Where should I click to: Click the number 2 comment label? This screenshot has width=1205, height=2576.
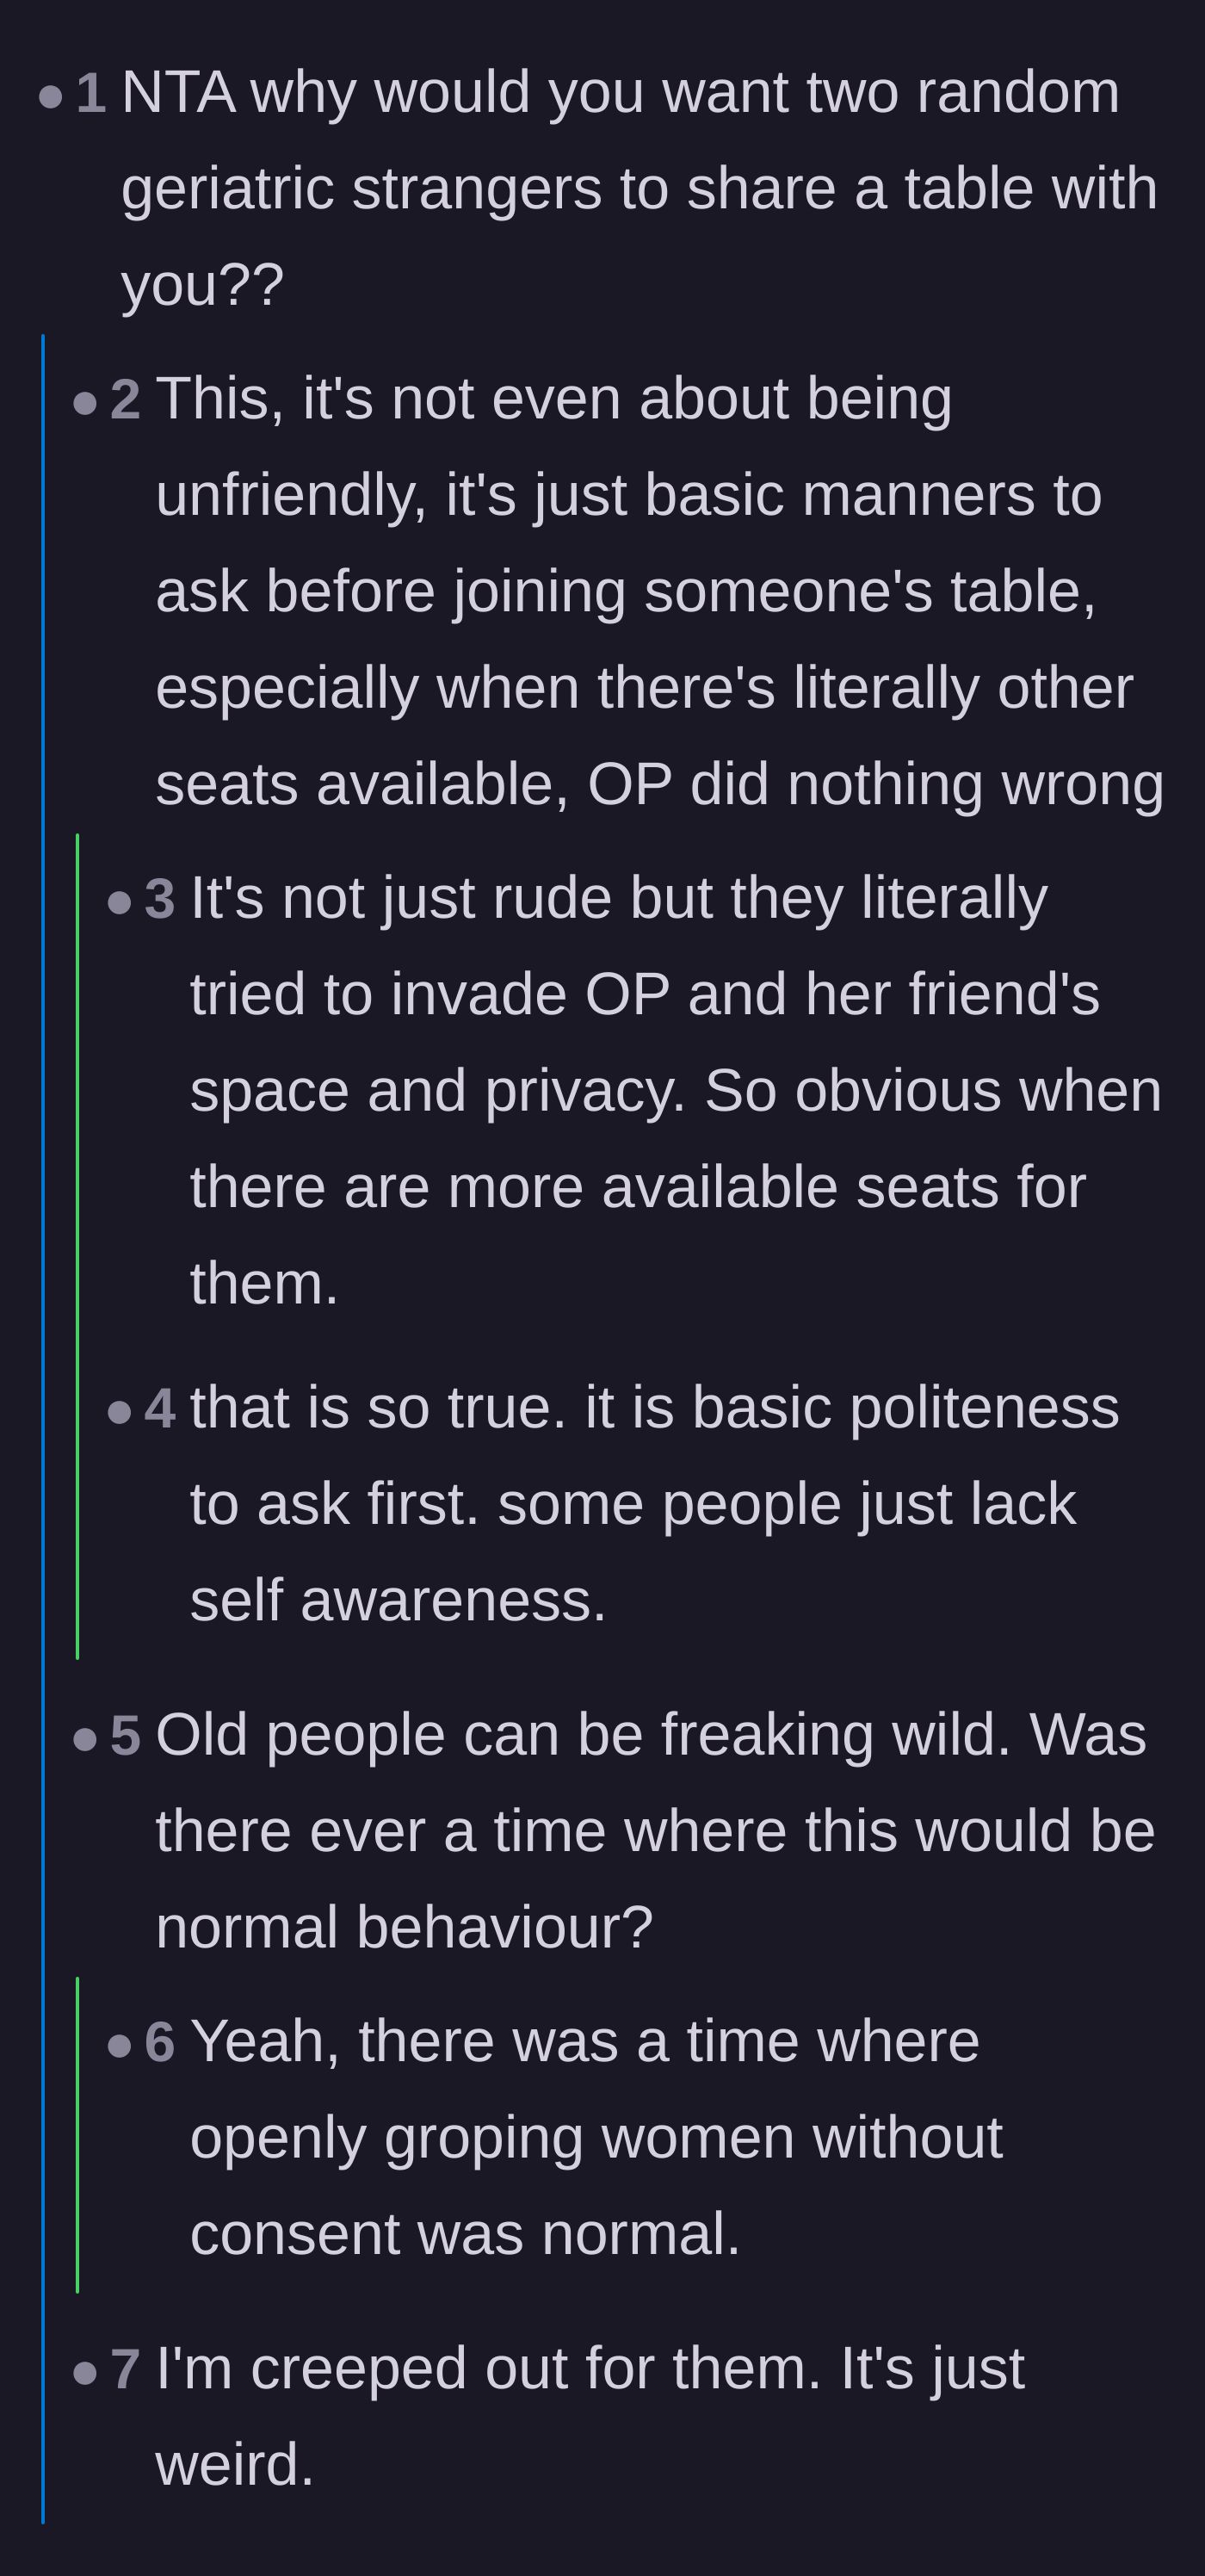[125, 400]
